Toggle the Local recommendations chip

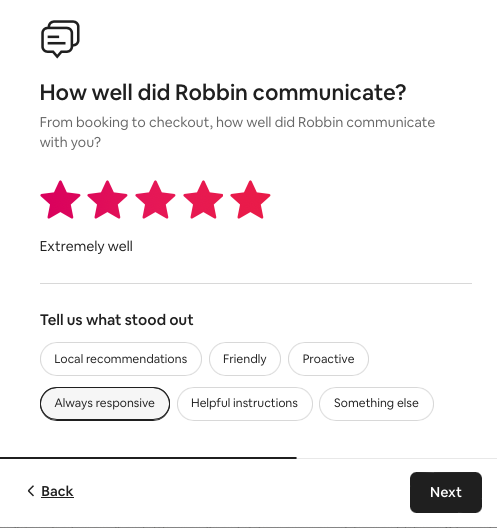121,359
